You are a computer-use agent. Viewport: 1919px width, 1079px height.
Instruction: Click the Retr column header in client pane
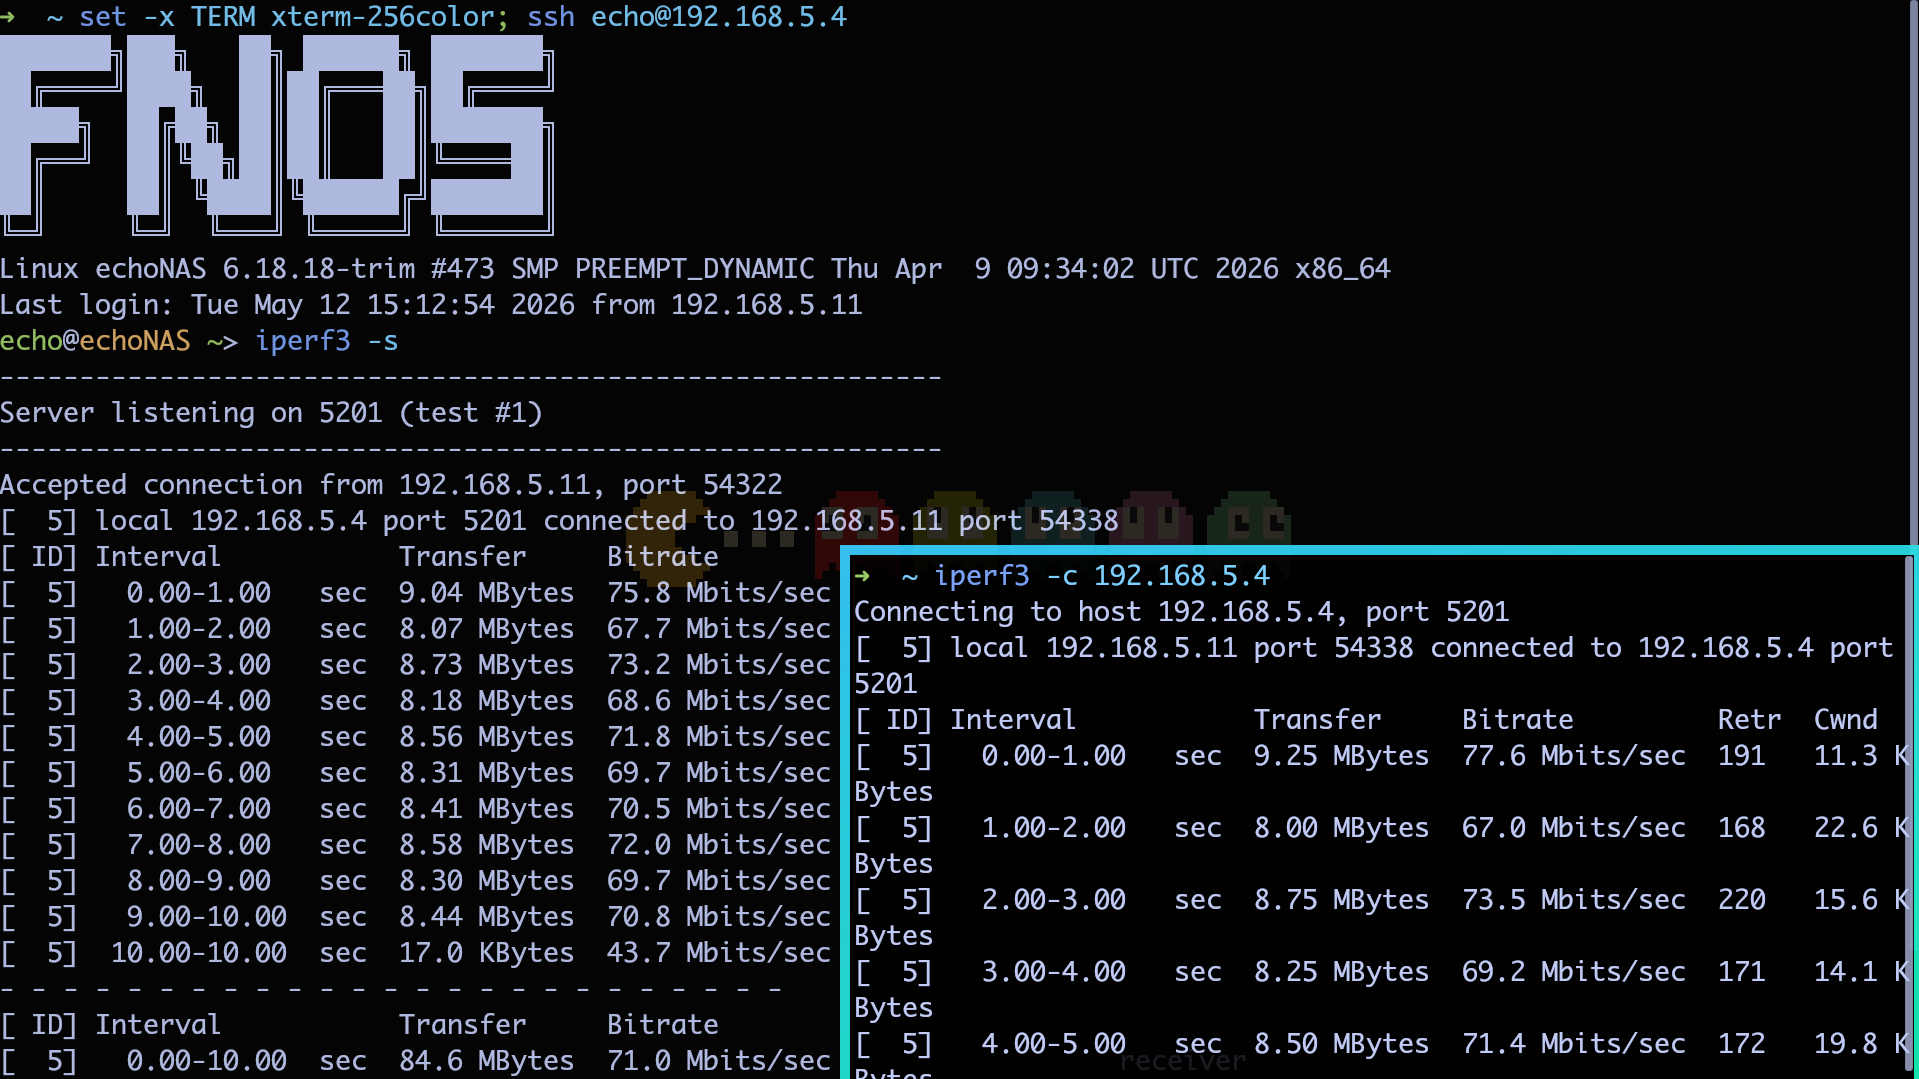1750,720
